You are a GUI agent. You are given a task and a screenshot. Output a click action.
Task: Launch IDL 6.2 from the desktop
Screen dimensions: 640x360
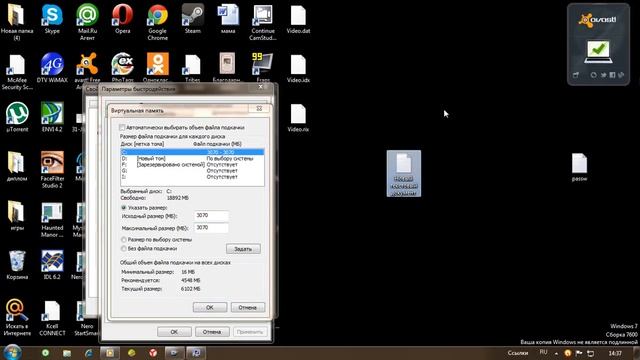(x=52, y=264)
